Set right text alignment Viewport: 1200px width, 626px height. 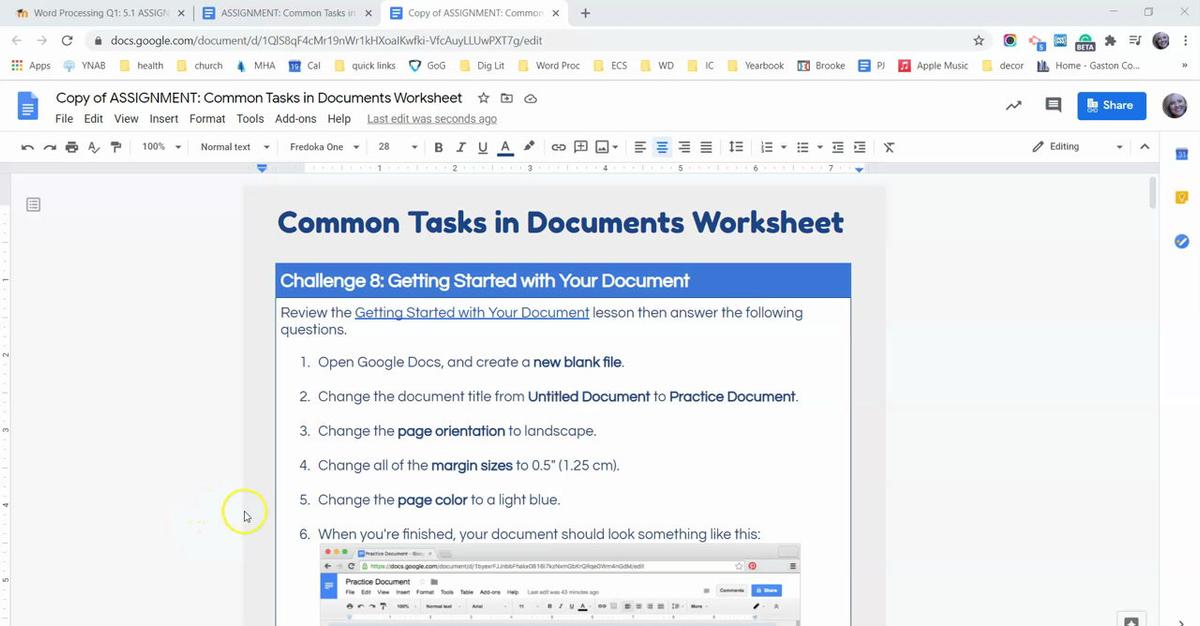coord(684,147)
